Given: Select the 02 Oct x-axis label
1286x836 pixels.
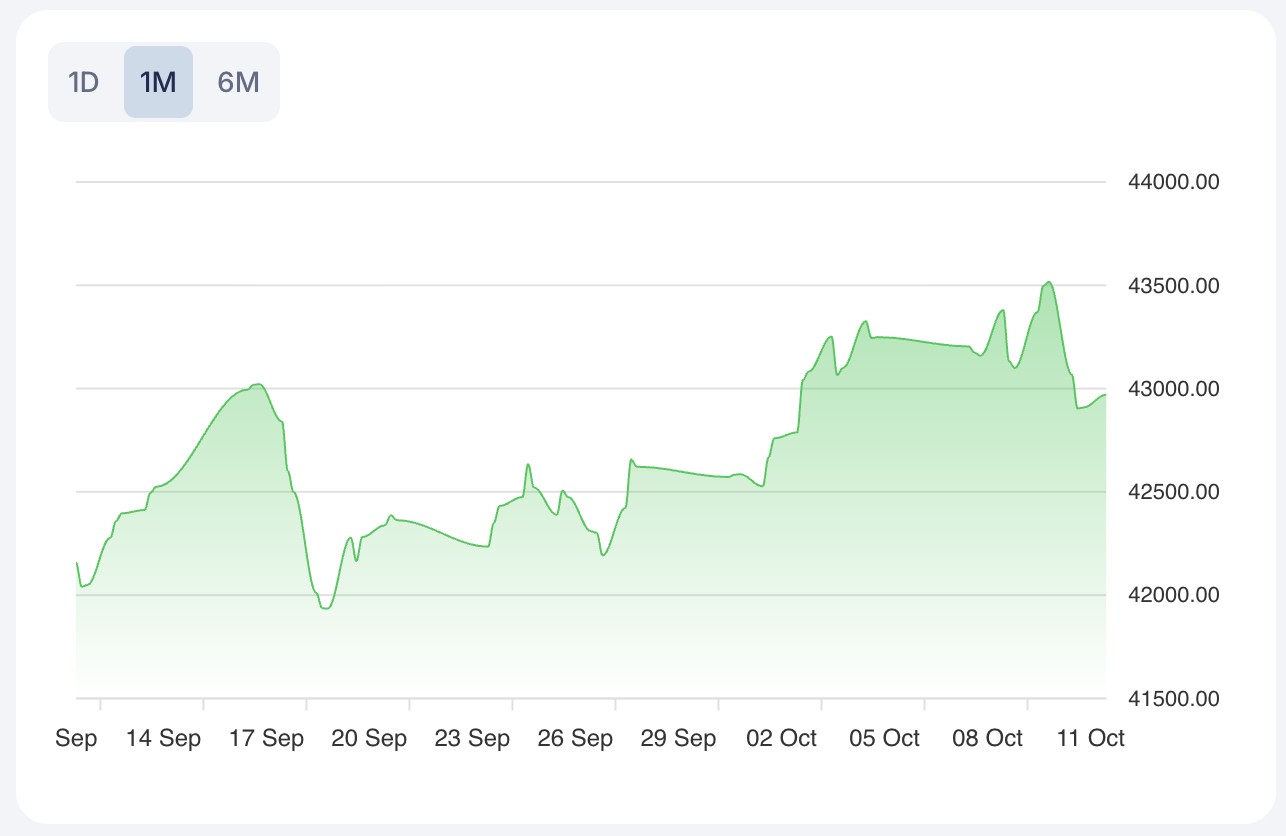Looking at the screenshot, I should coord(781,739).
